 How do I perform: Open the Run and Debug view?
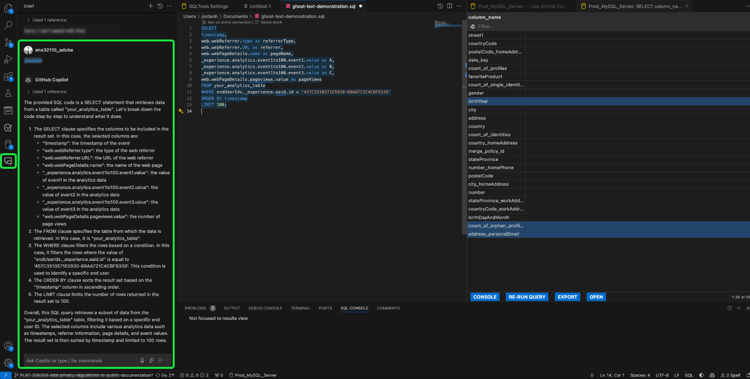pyautogui.click(x=8, y=59)
